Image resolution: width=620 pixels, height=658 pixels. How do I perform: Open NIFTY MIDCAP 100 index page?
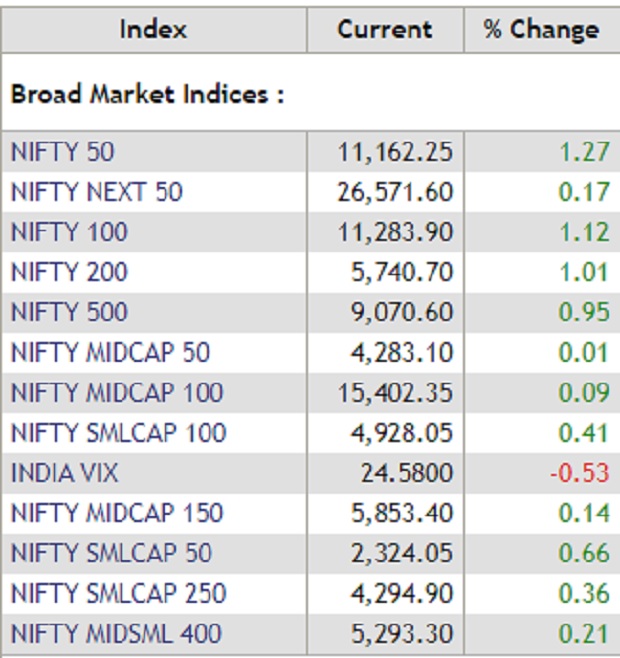(116, 392)
